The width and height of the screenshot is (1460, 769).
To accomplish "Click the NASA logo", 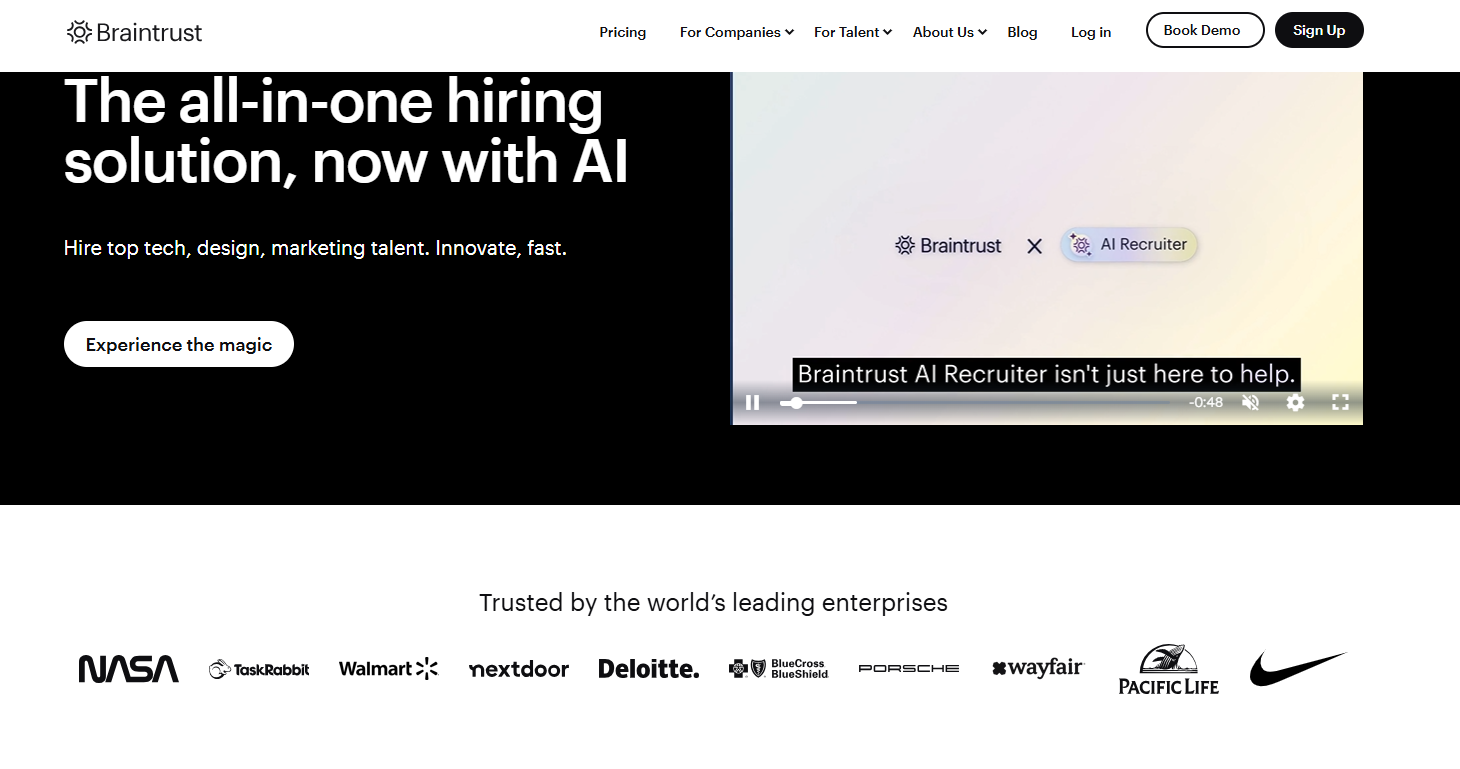I will 129,669.
